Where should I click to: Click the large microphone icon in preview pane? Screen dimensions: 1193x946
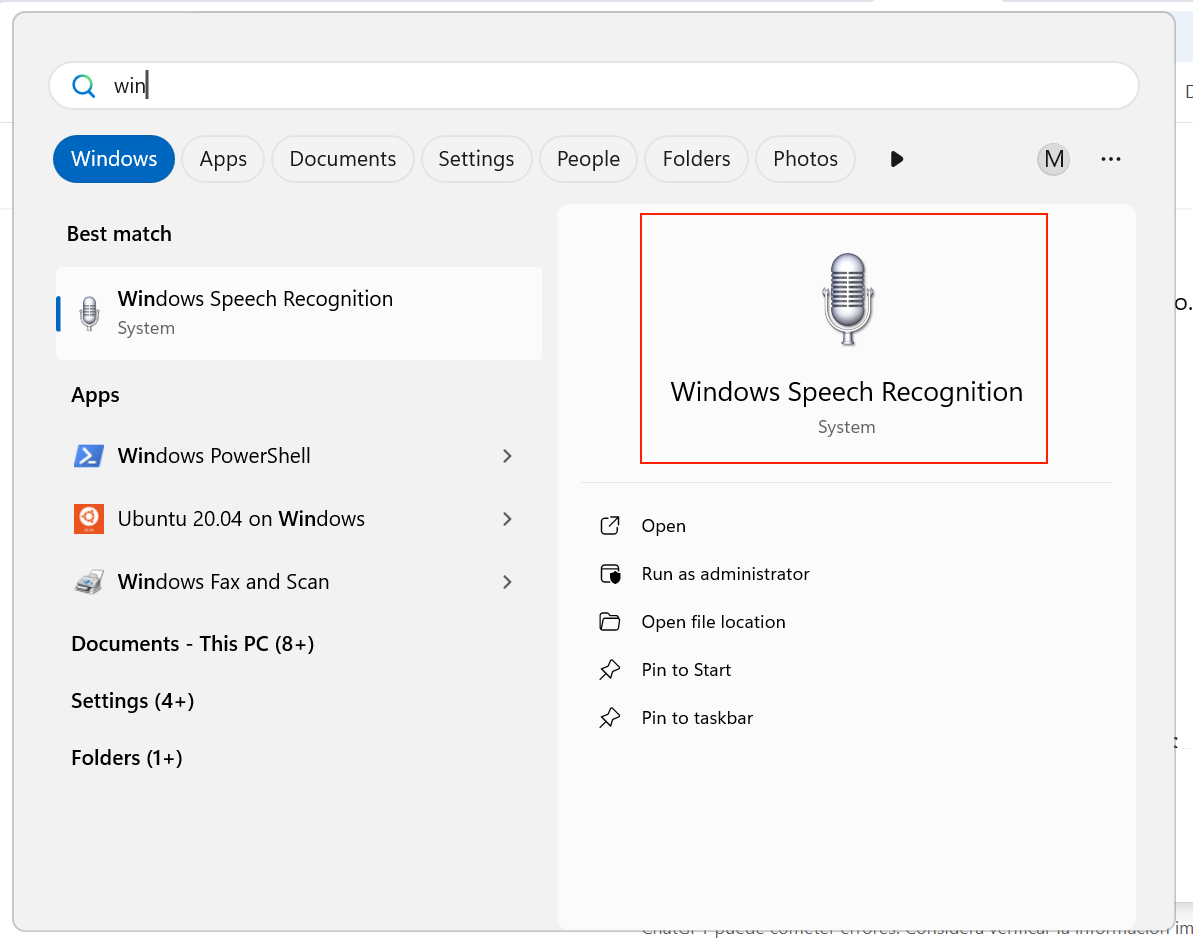(847, 299)
